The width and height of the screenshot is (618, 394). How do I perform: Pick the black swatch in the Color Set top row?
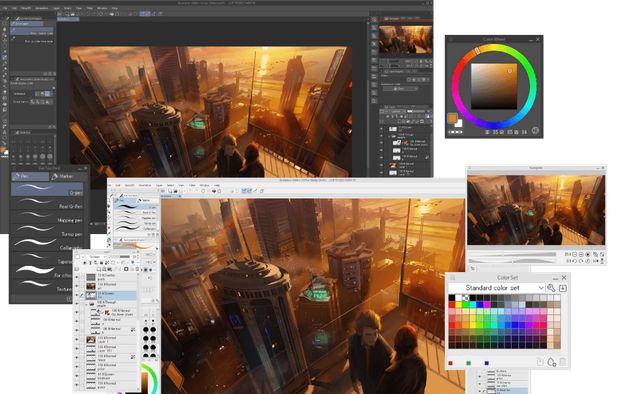point(452,298)
